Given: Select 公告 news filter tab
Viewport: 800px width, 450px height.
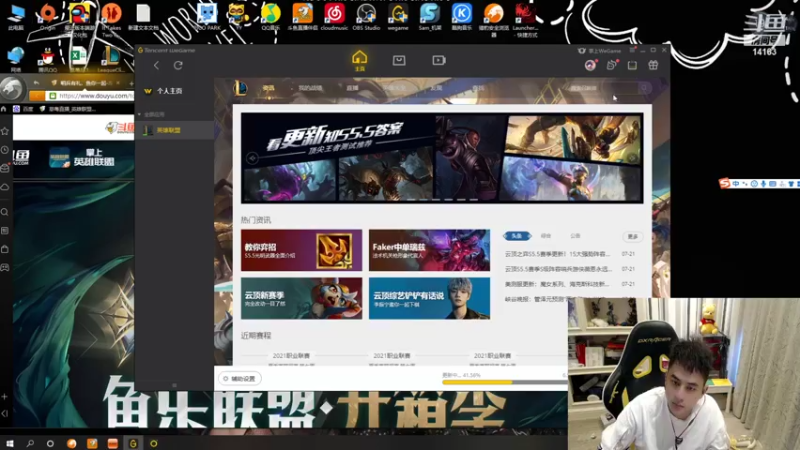Looking at the screenshot, I should click(x=576, y=236).
